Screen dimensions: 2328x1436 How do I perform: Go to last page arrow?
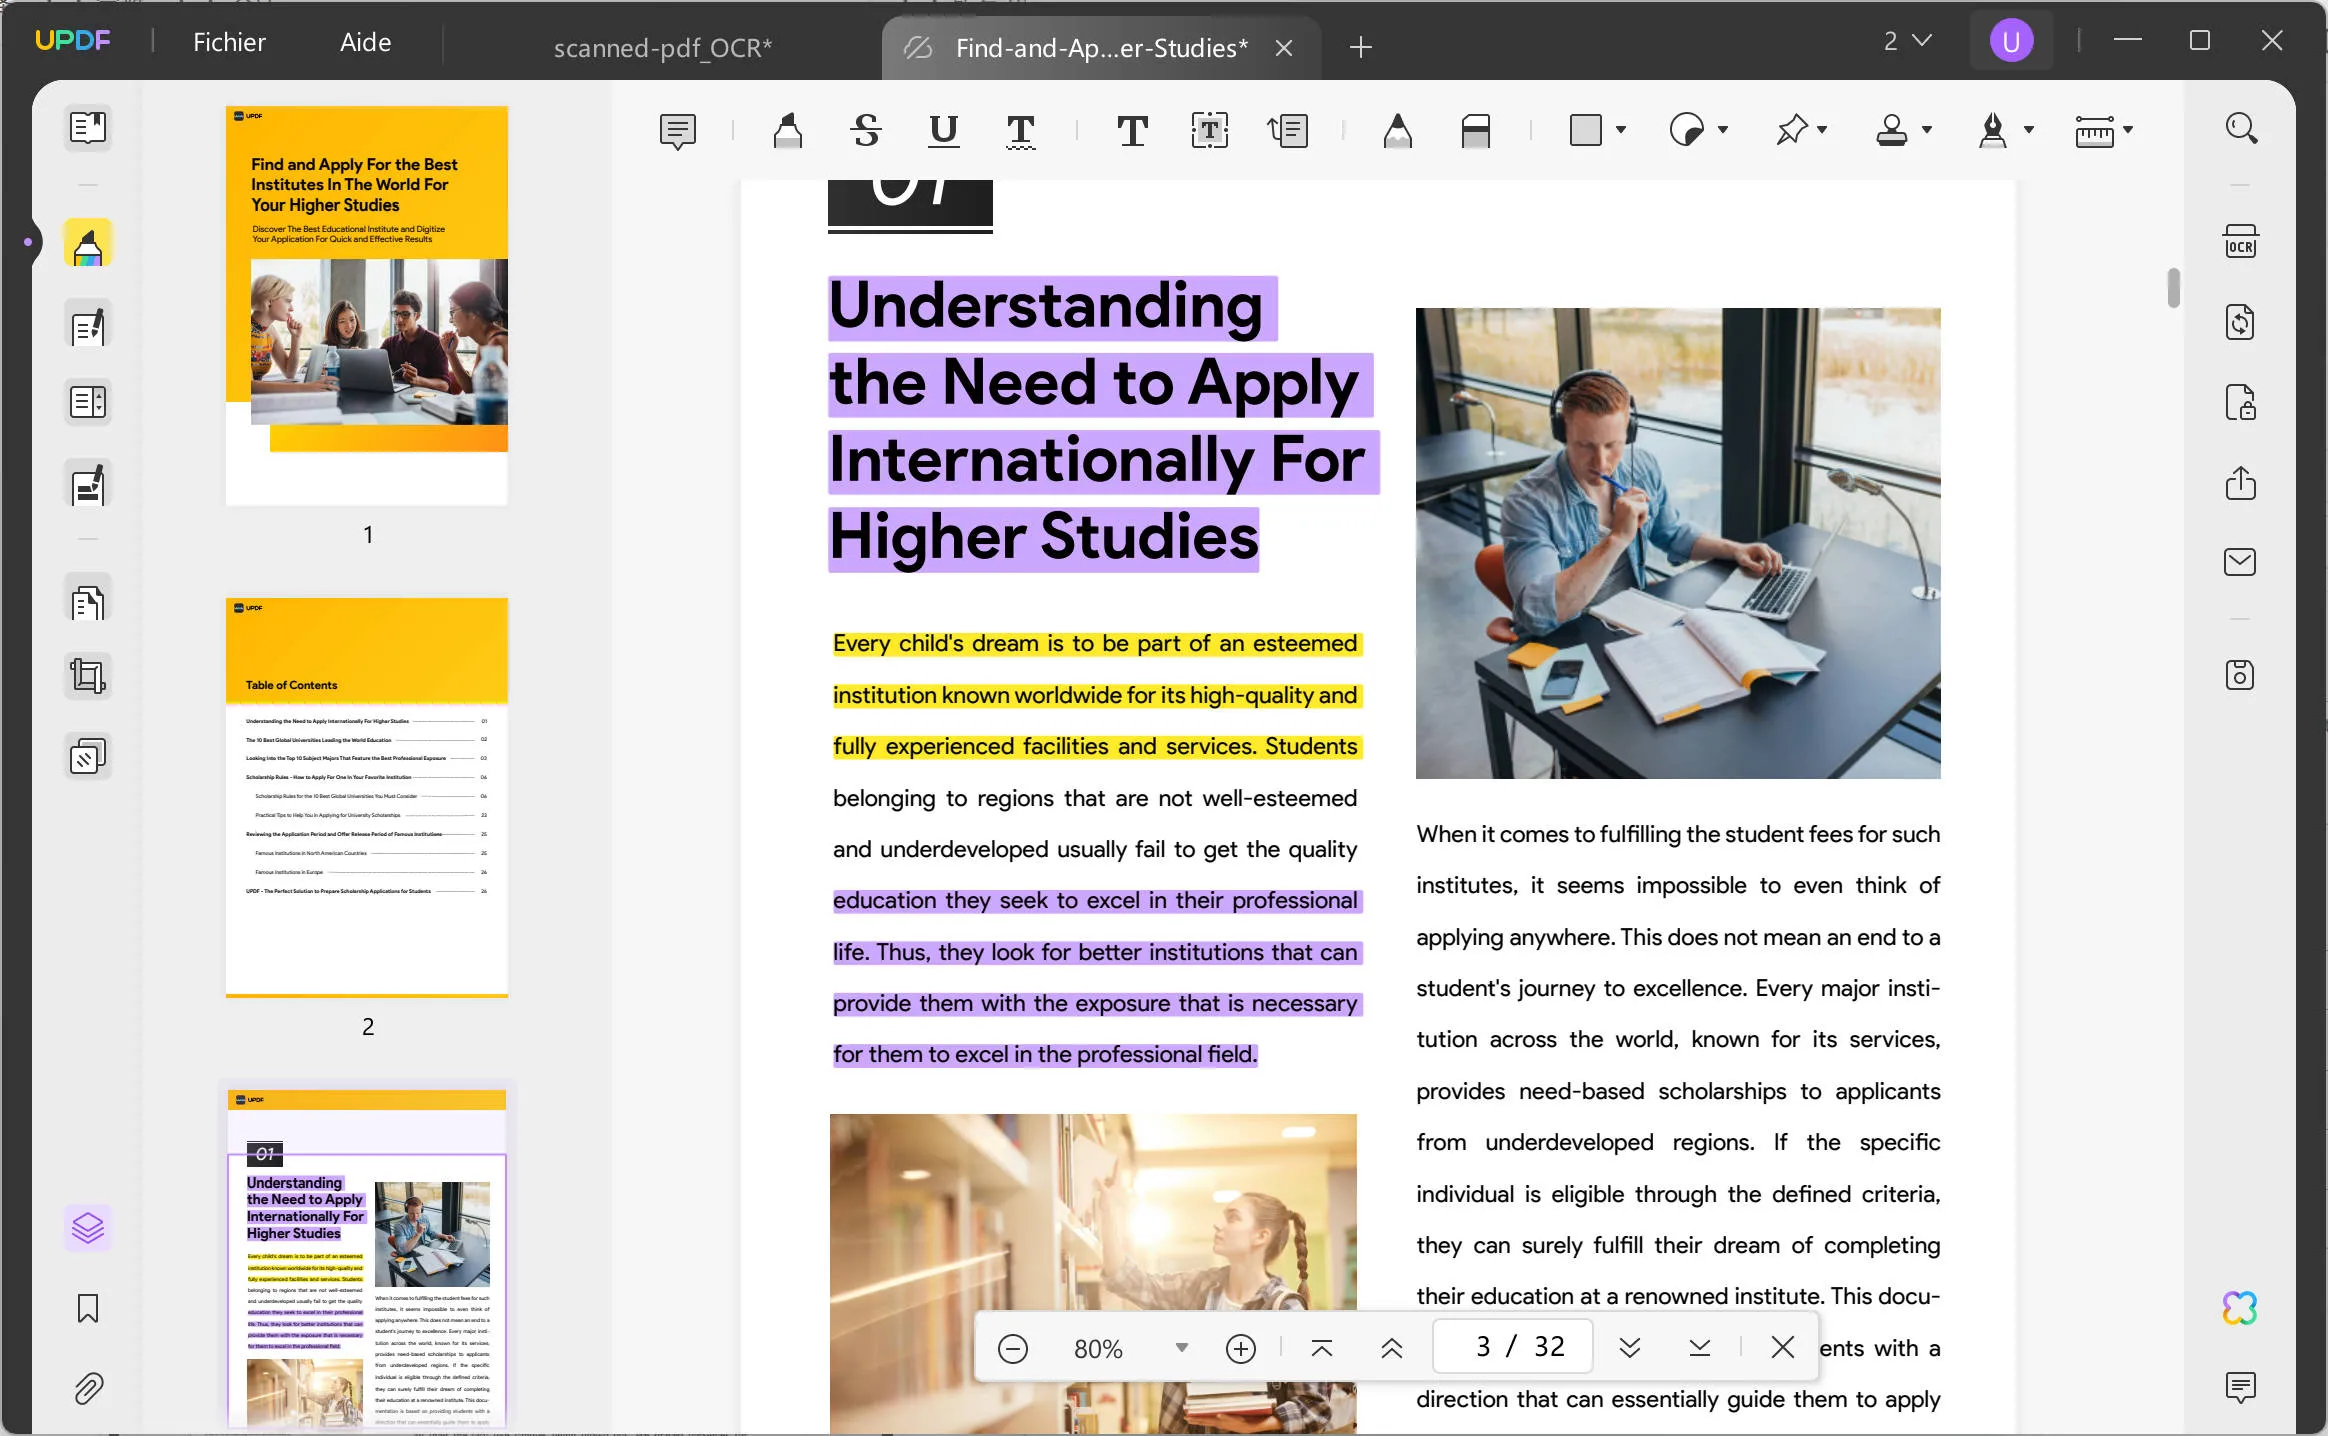click(x=1700, y=1348)
